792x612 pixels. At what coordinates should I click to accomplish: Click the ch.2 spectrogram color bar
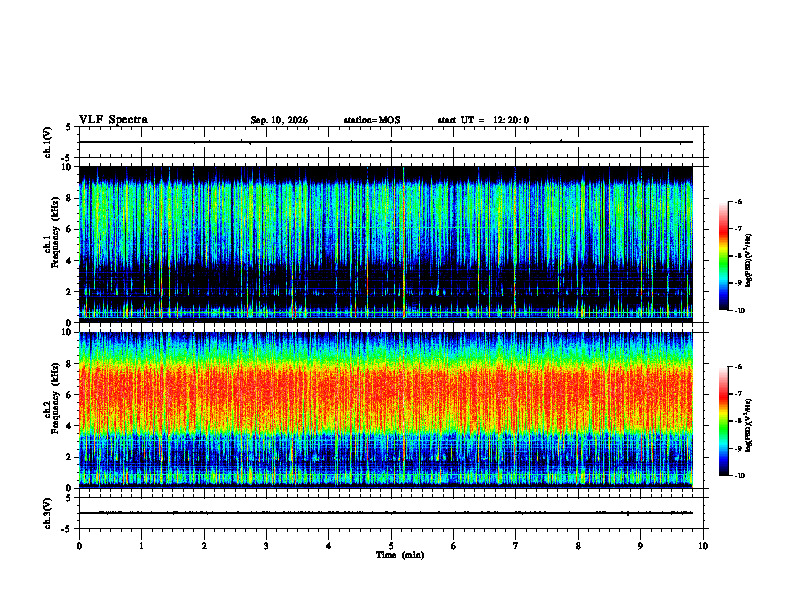click(x=723, y=421)
